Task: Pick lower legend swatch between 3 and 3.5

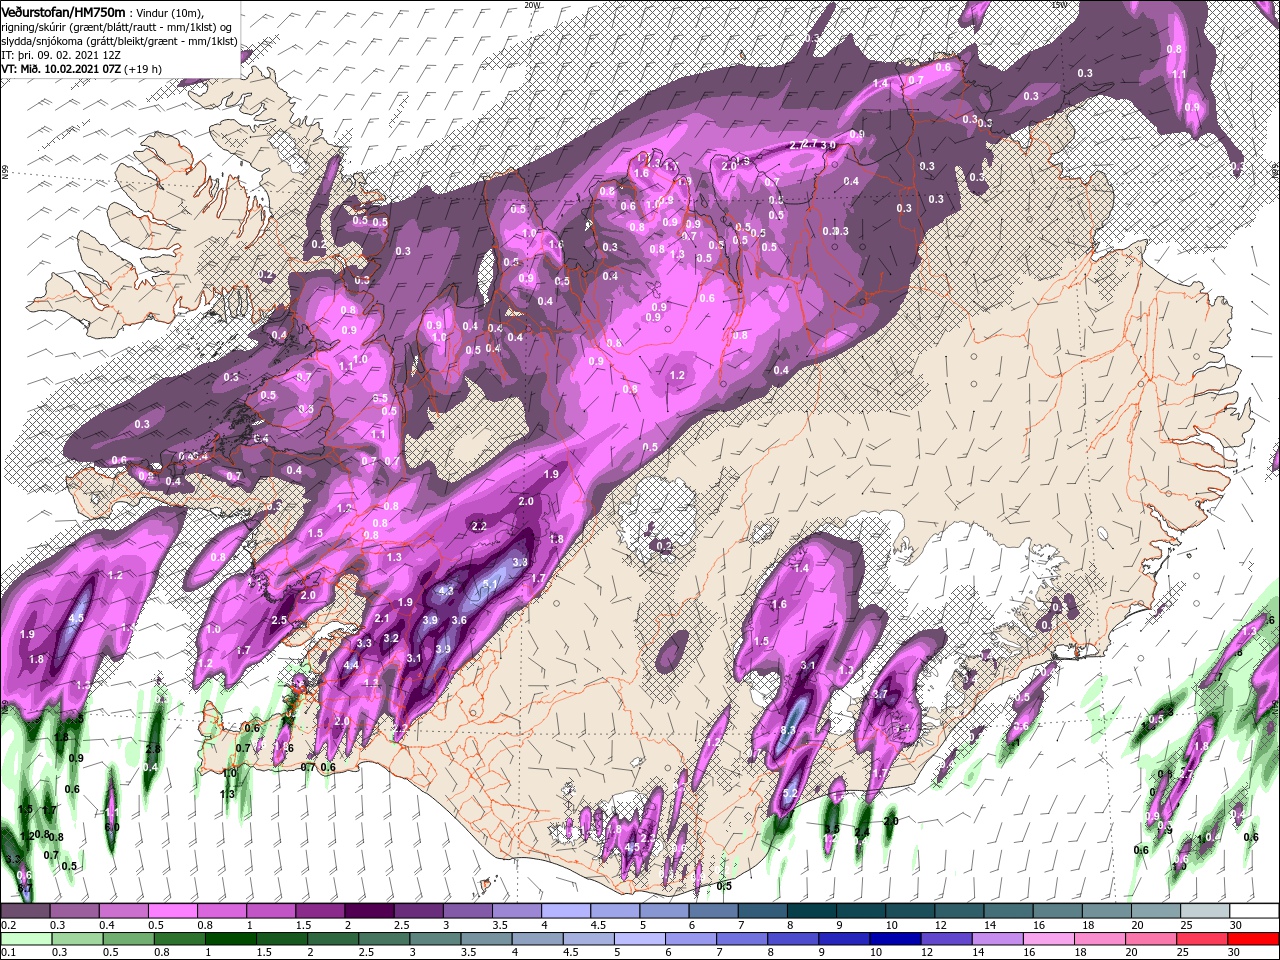Action: coord(436,938)
